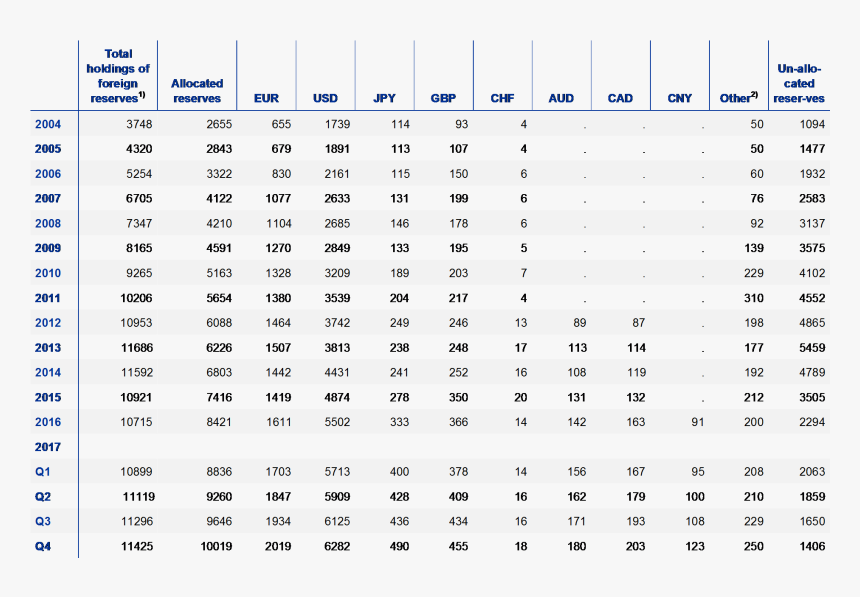The height and width of the screenshot is (597, 860).
Task: Click the Q4 row label
Action: pyautogui.click(x=43, y=547)
